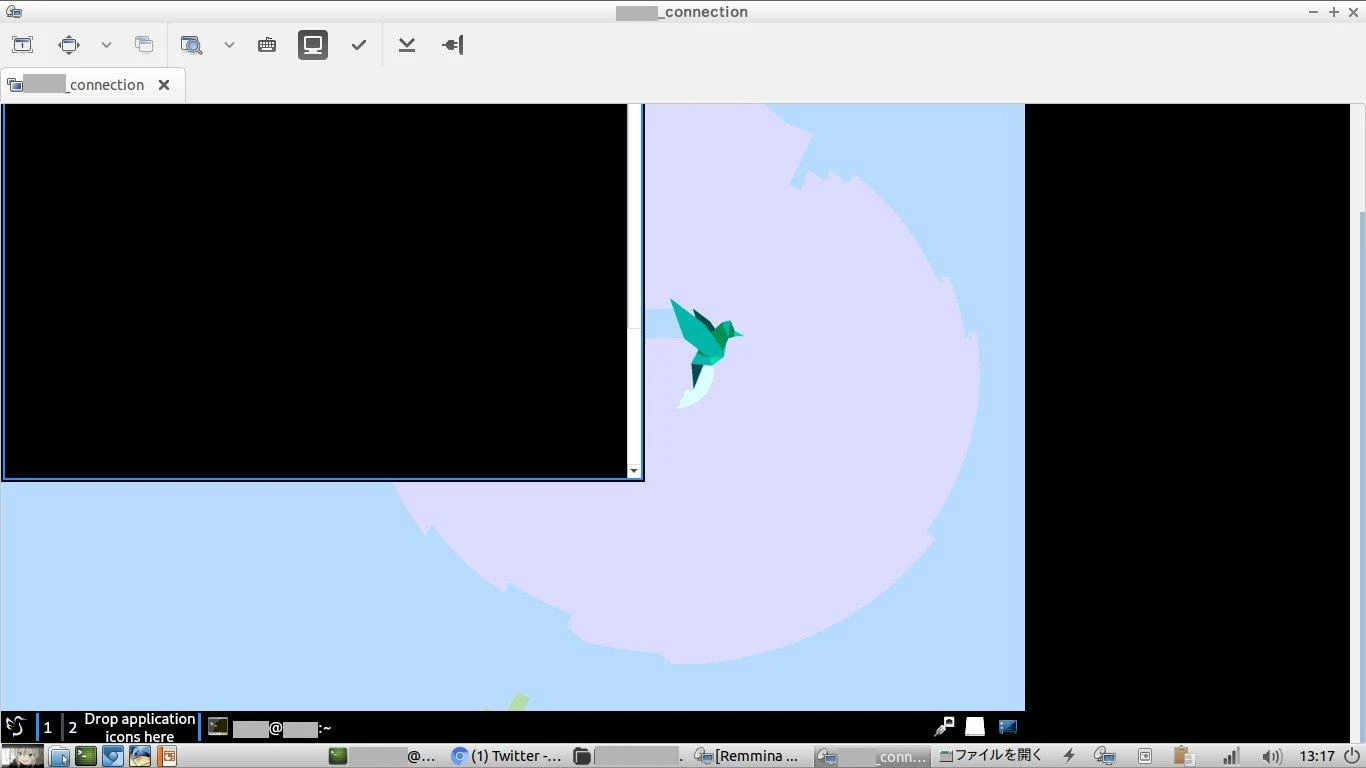
Task: Click the blue display tray icon in remote panel
Action: tap(1007, 727)
